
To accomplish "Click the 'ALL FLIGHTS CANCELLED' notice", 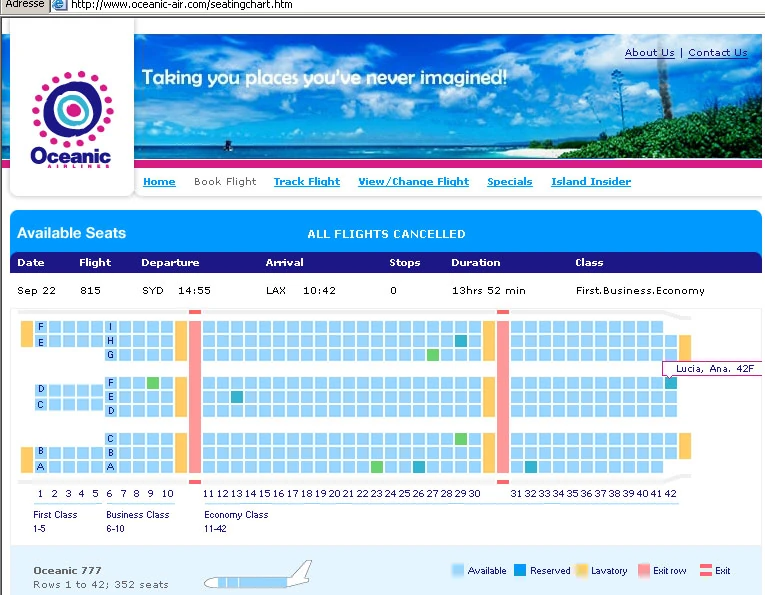I will pos(386,234).
